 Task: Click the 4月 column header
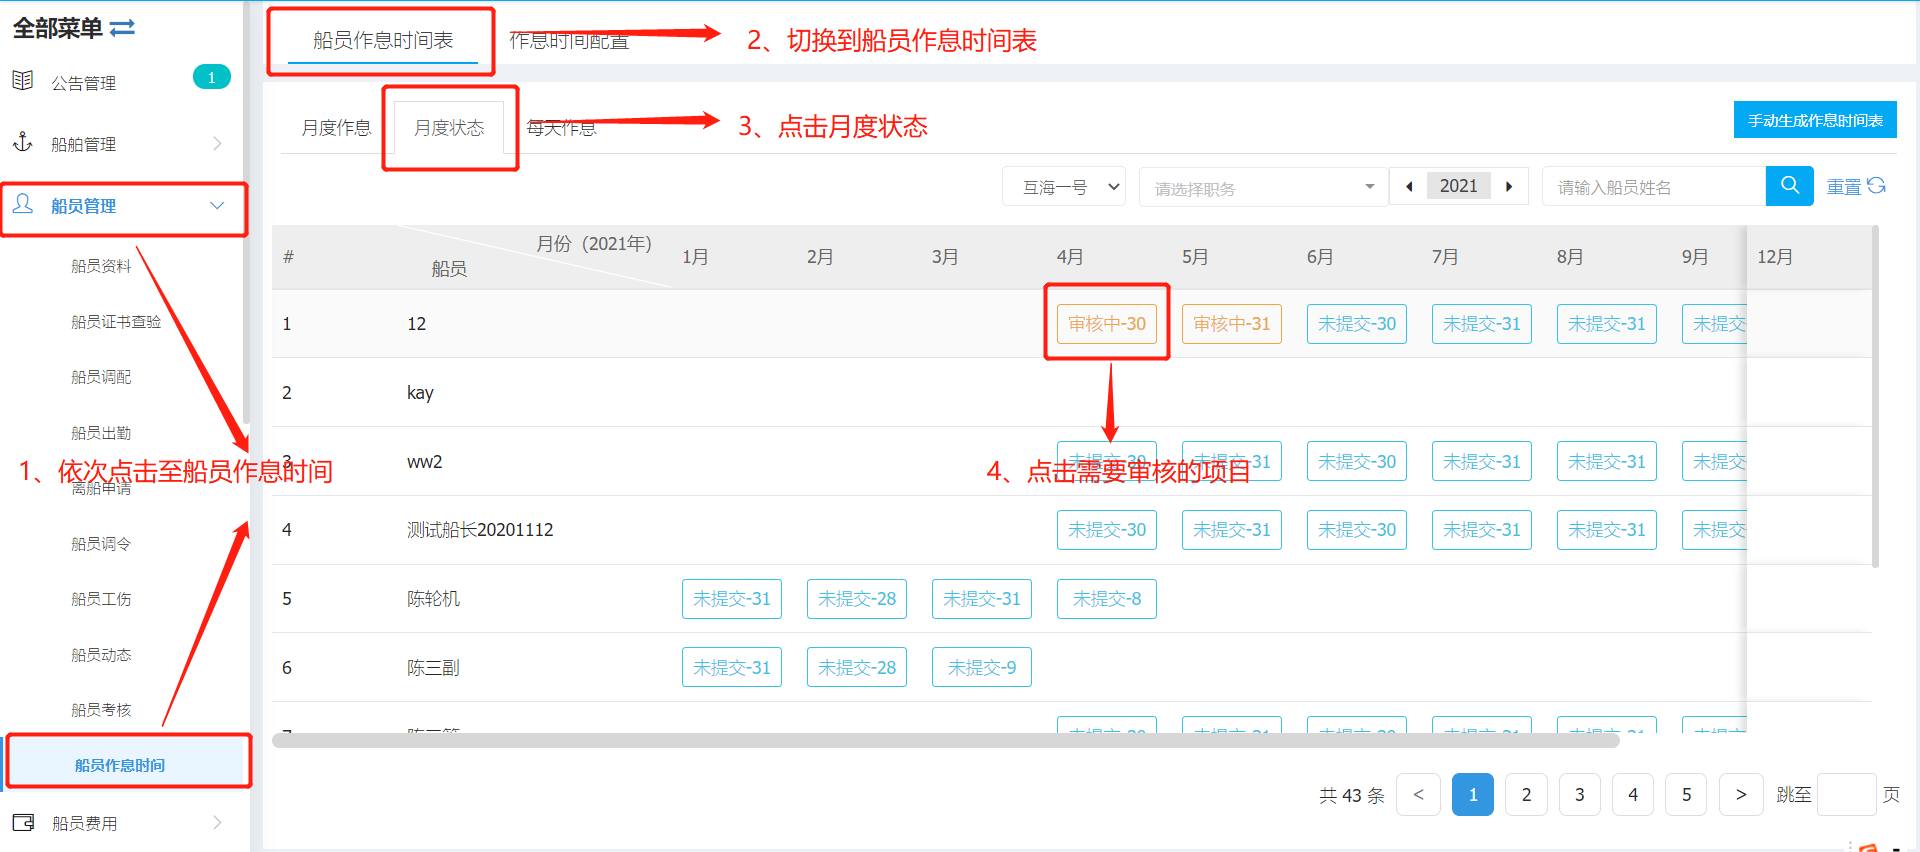click(1070, 257)
